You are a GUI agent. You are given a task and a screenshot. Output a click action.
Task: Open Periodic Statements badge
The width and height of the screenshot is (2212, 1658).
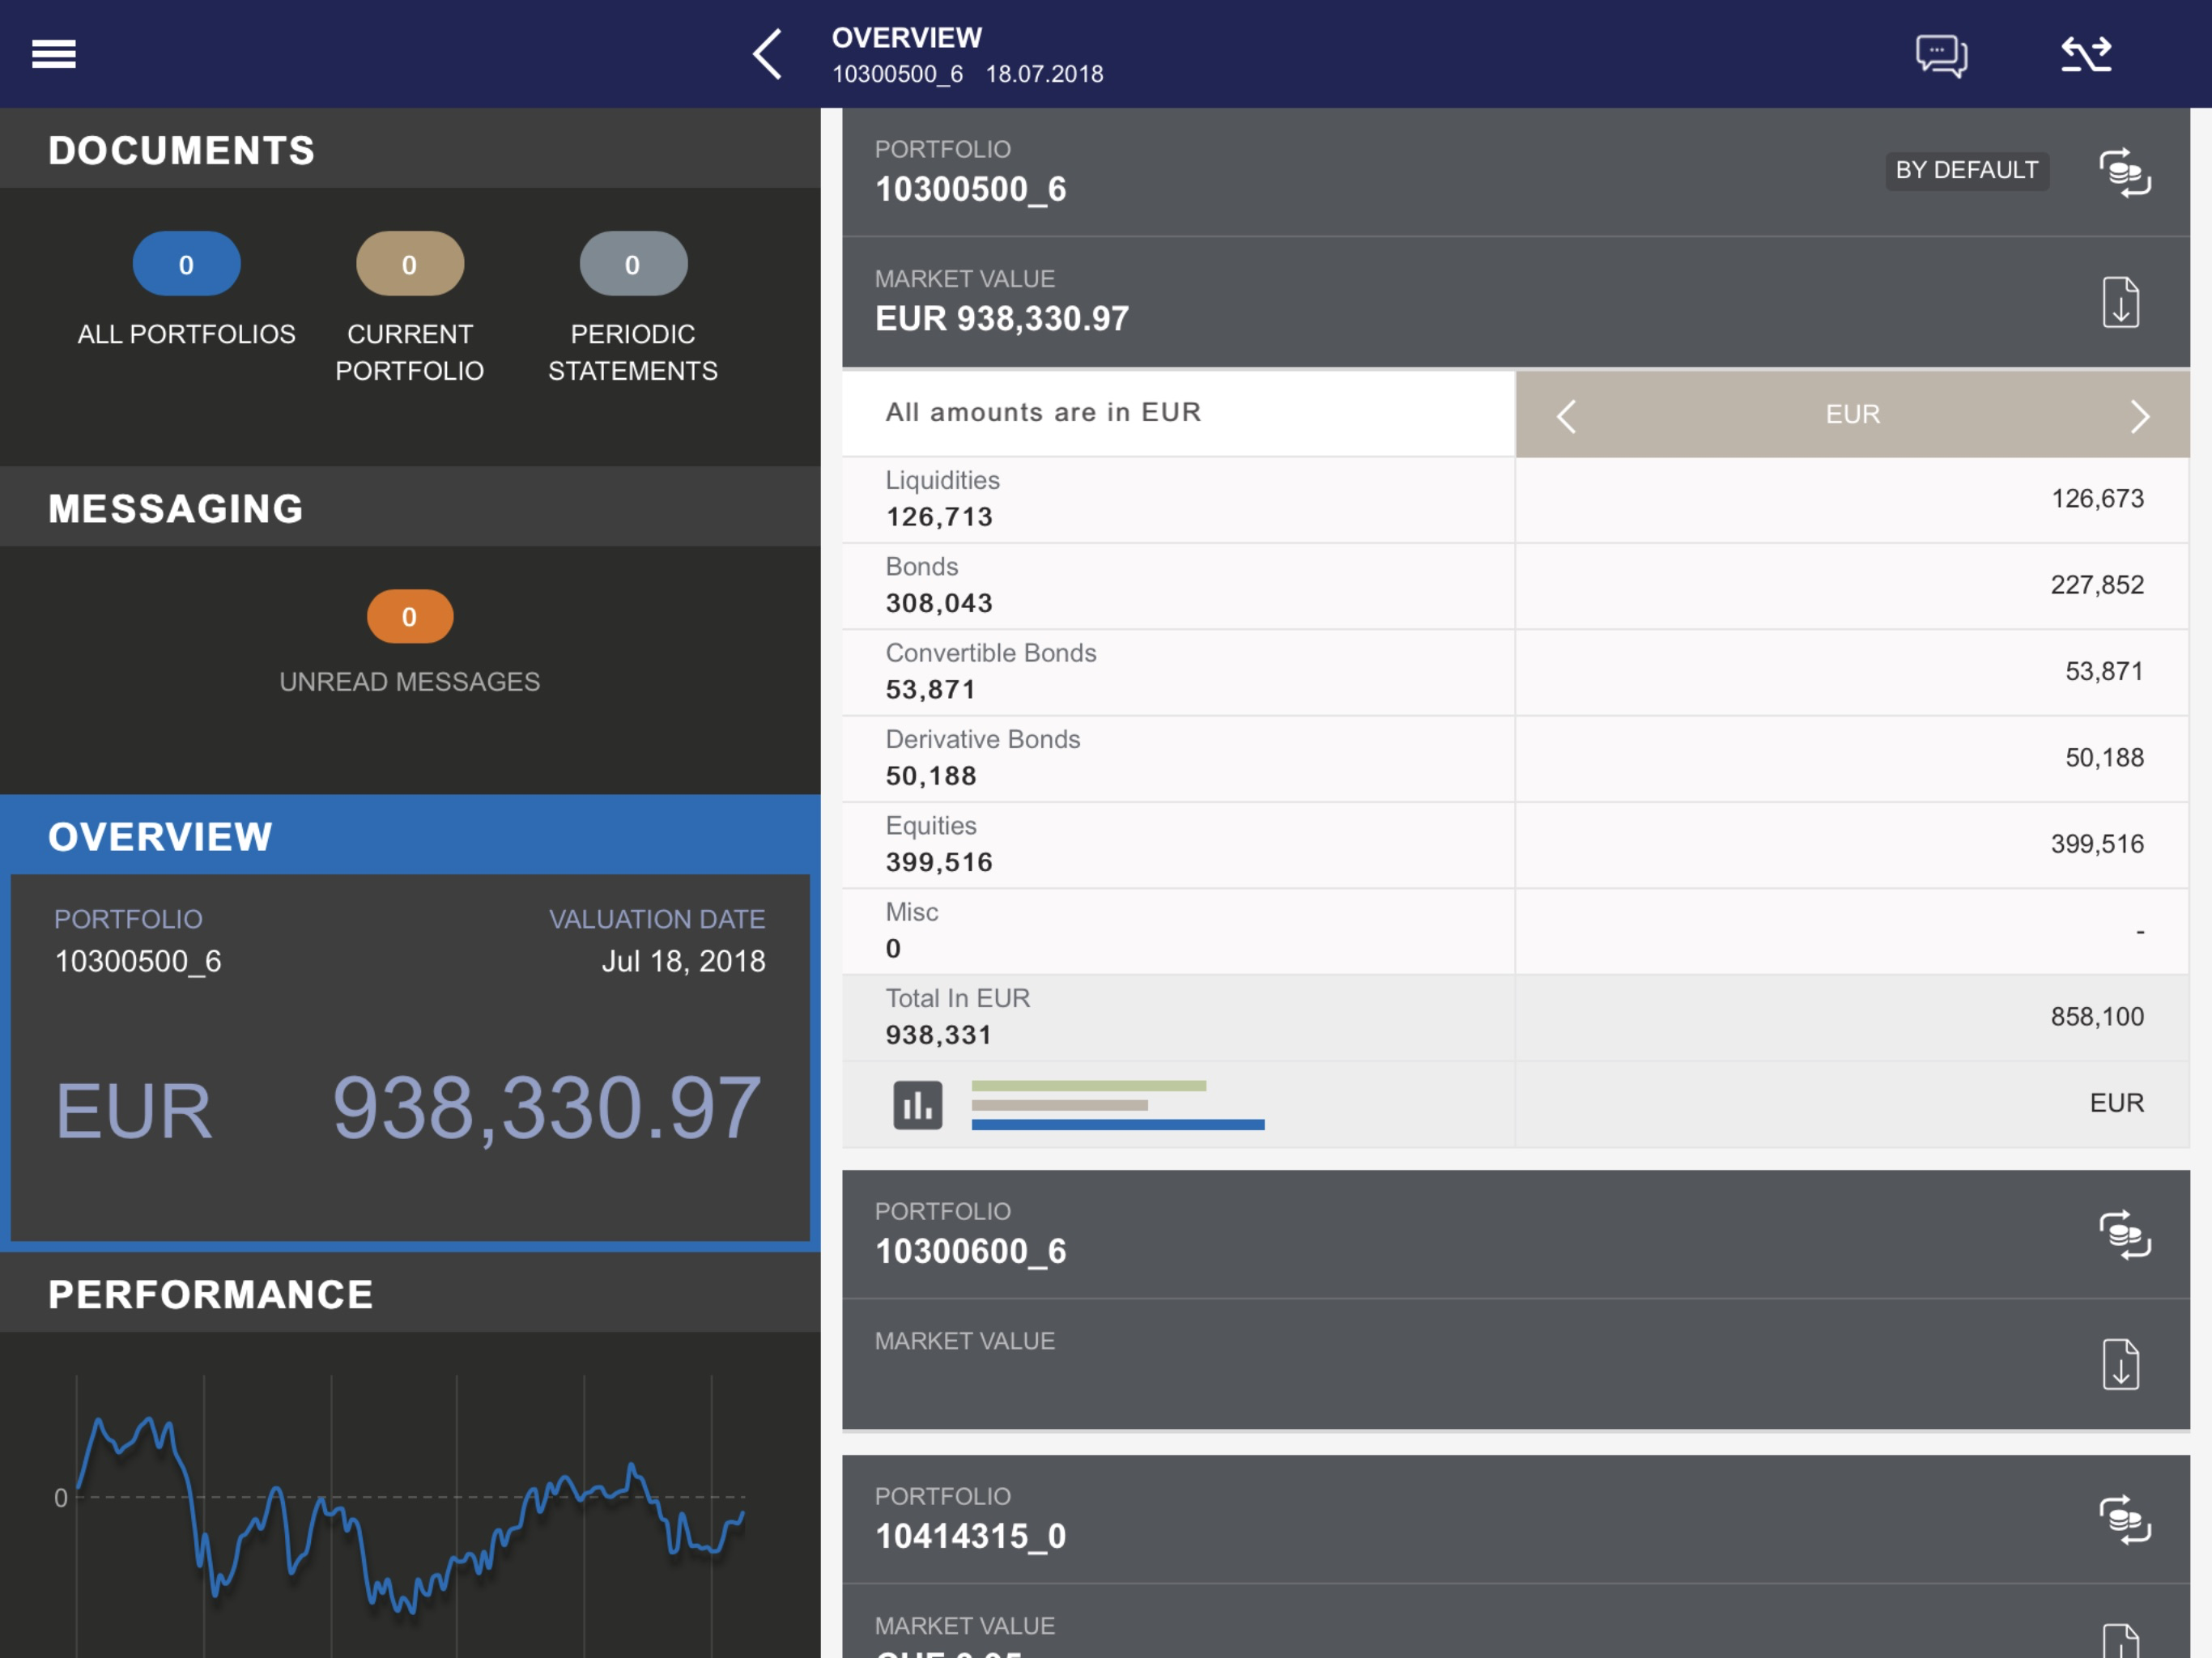tap(633, 264)
